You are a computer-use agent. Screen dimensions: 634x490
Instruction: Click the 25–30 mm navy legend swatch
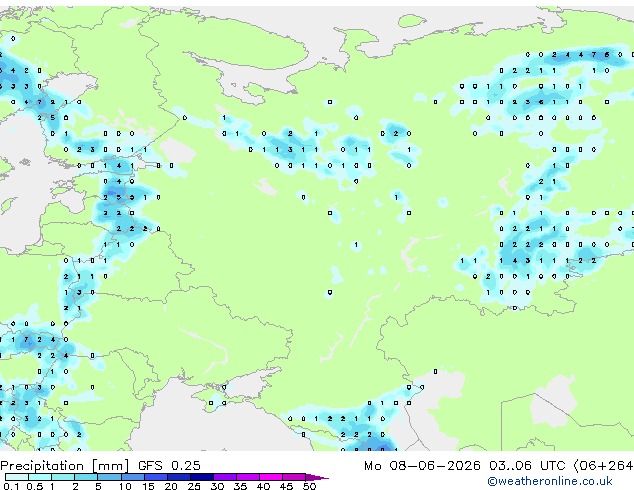(201, 477)
